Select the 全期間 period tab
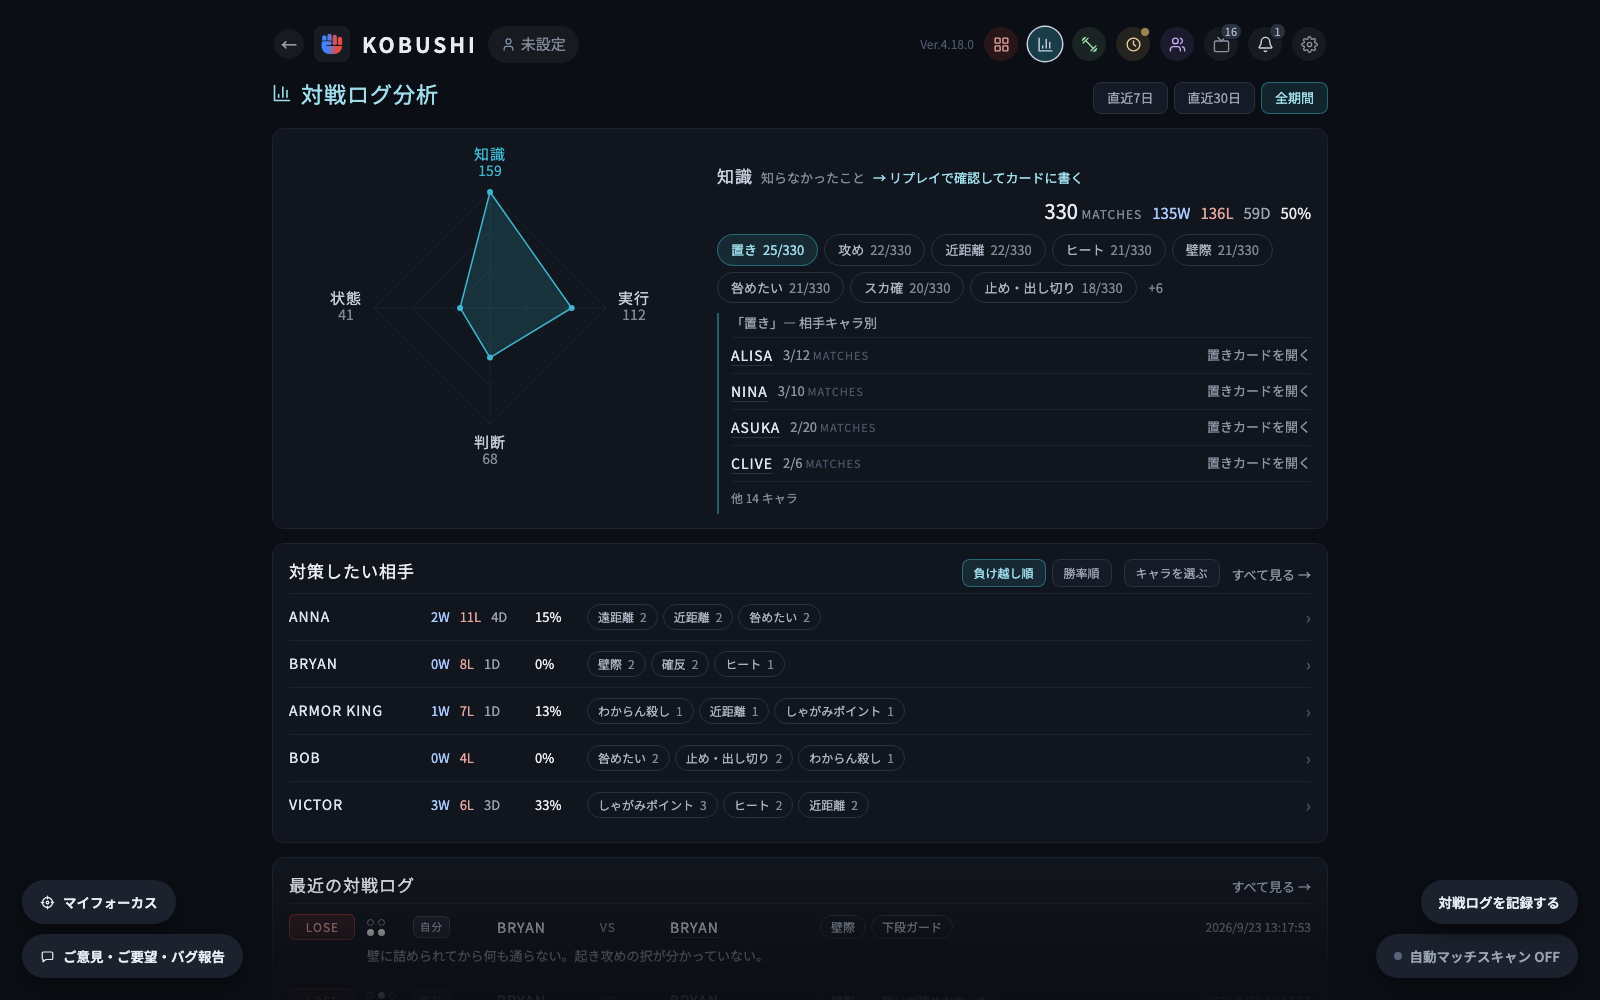The image size is (1600, 1000). point(1294,98)
